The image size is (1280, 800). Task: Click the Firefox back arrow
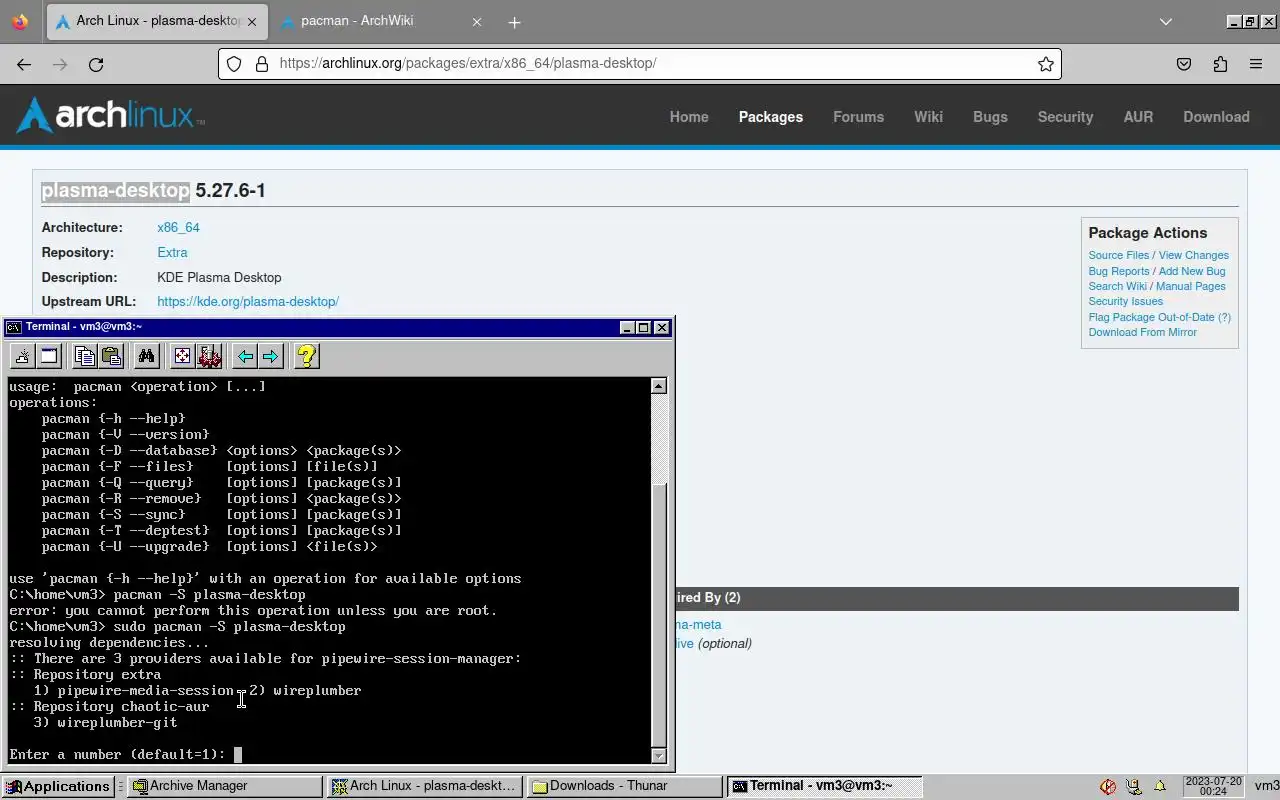[x=24, y=64]
